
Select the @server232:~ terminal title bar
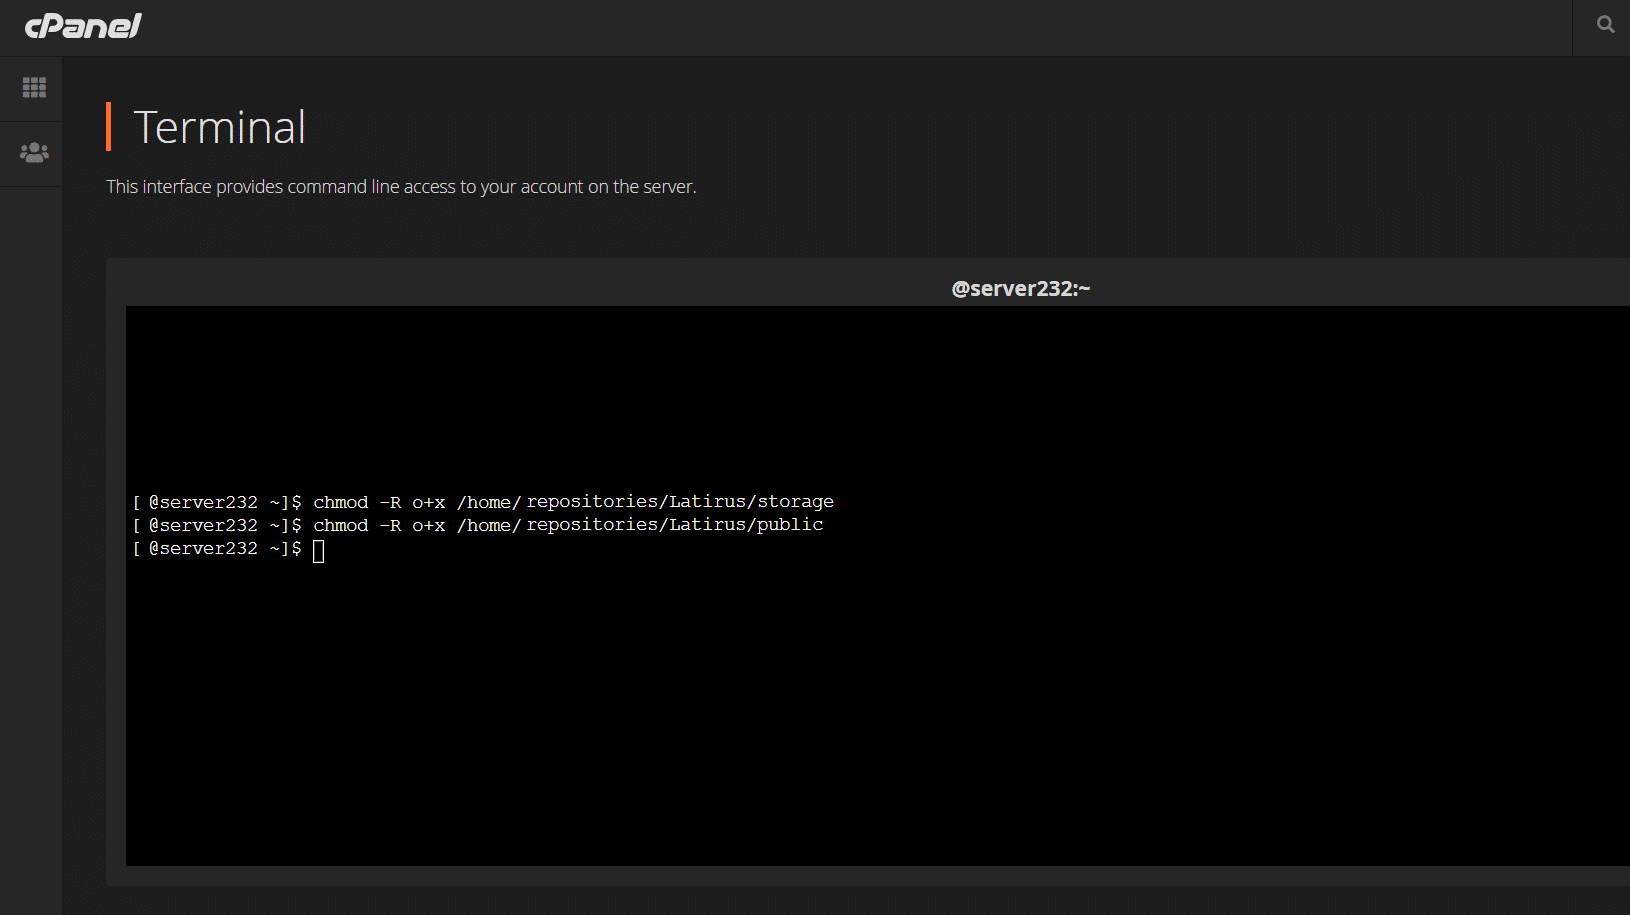[x=1020, y=288]
